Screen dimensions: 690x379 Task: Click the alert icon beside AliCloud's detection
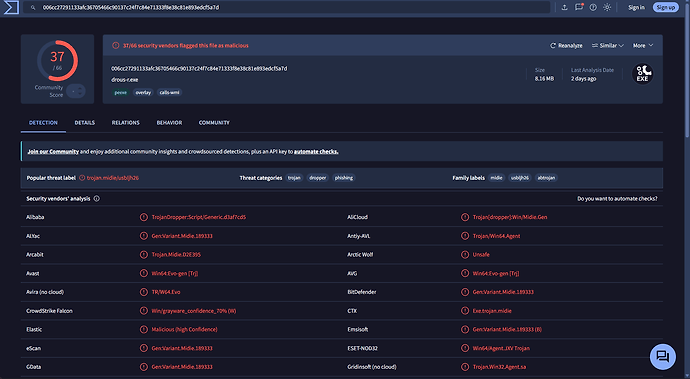pos(465,217)
